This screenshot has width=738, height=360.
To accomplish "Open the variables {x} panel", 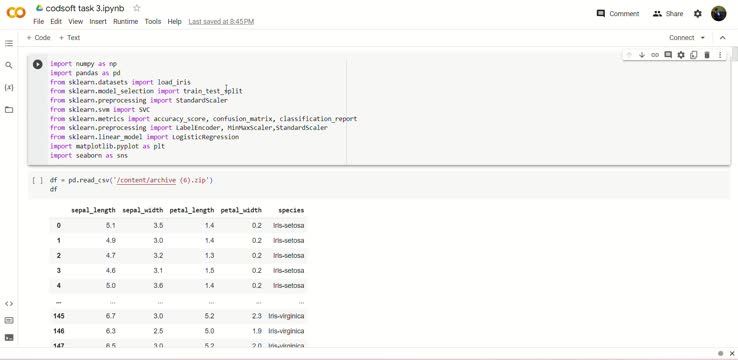I will point(9,88).
